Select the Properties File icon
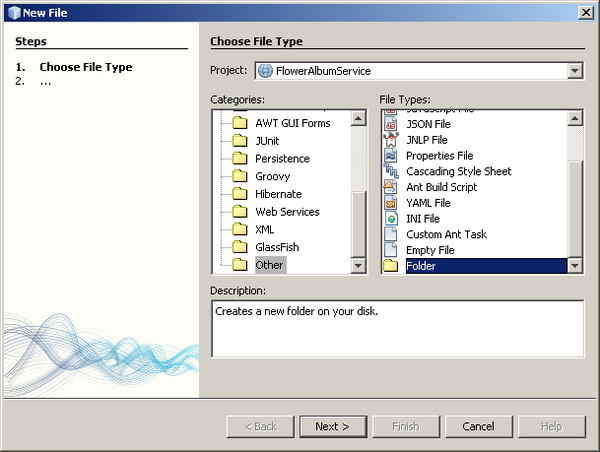Image resolution: width=600 pixels, height=452 pixels. click(391, 156)
